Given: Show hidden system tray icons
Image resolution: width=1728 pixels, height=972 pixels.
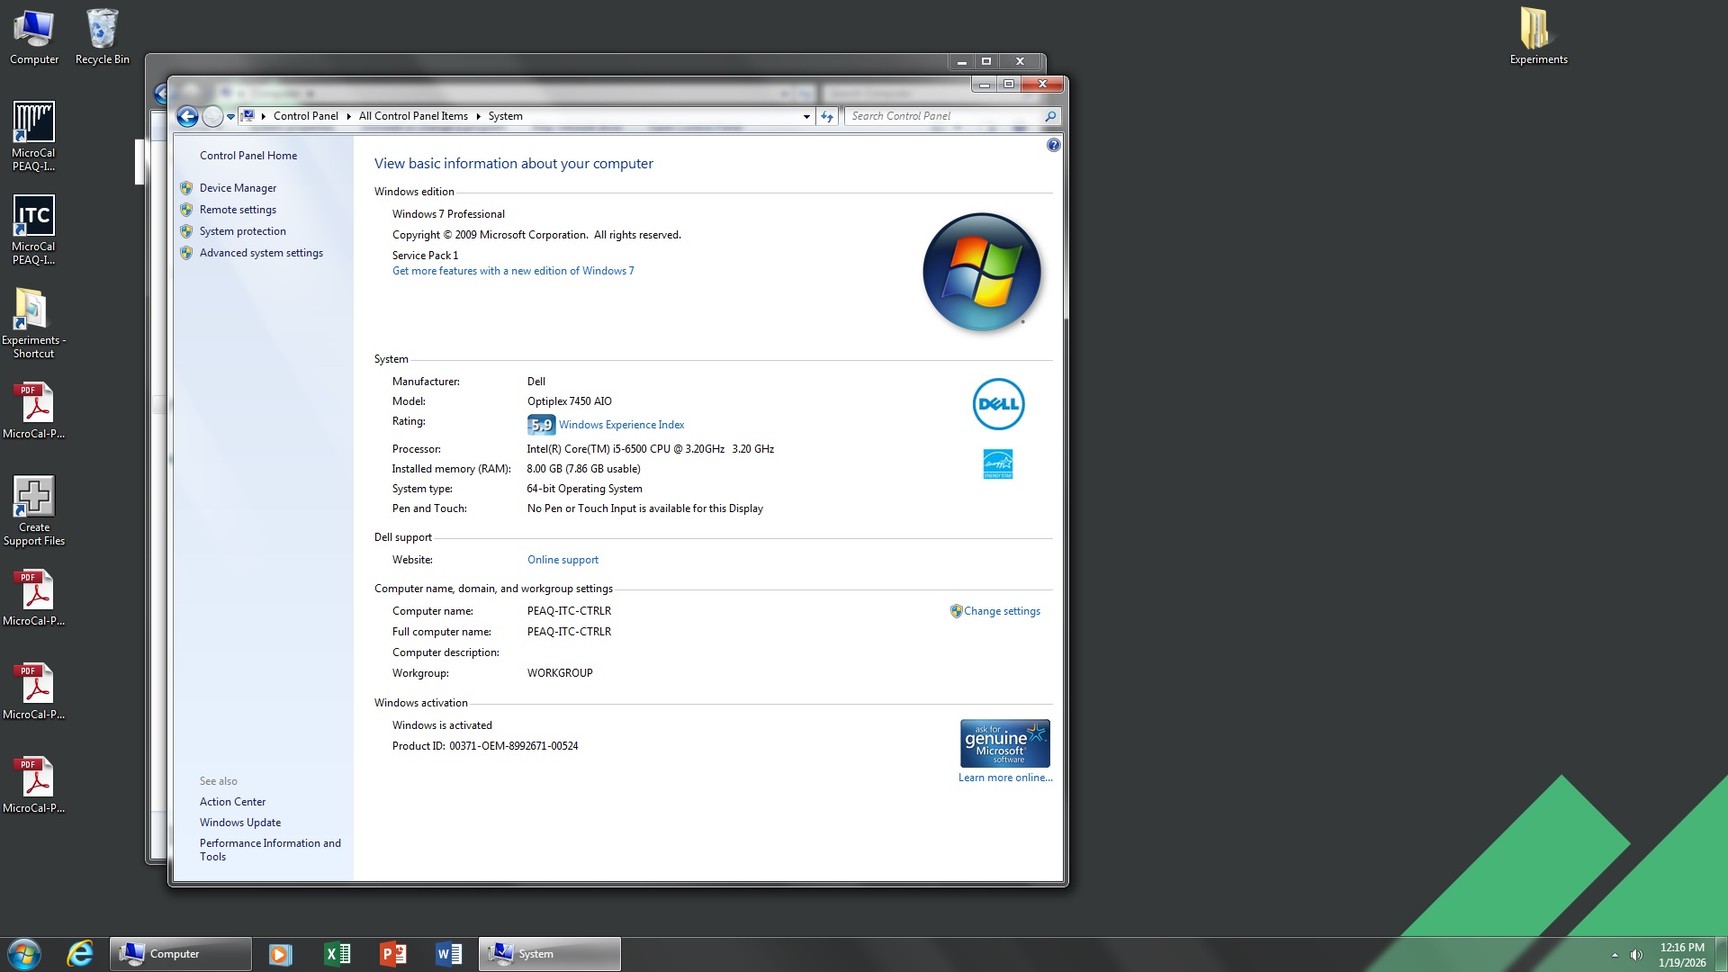Looking at the screenshot, I should 1614,955.
